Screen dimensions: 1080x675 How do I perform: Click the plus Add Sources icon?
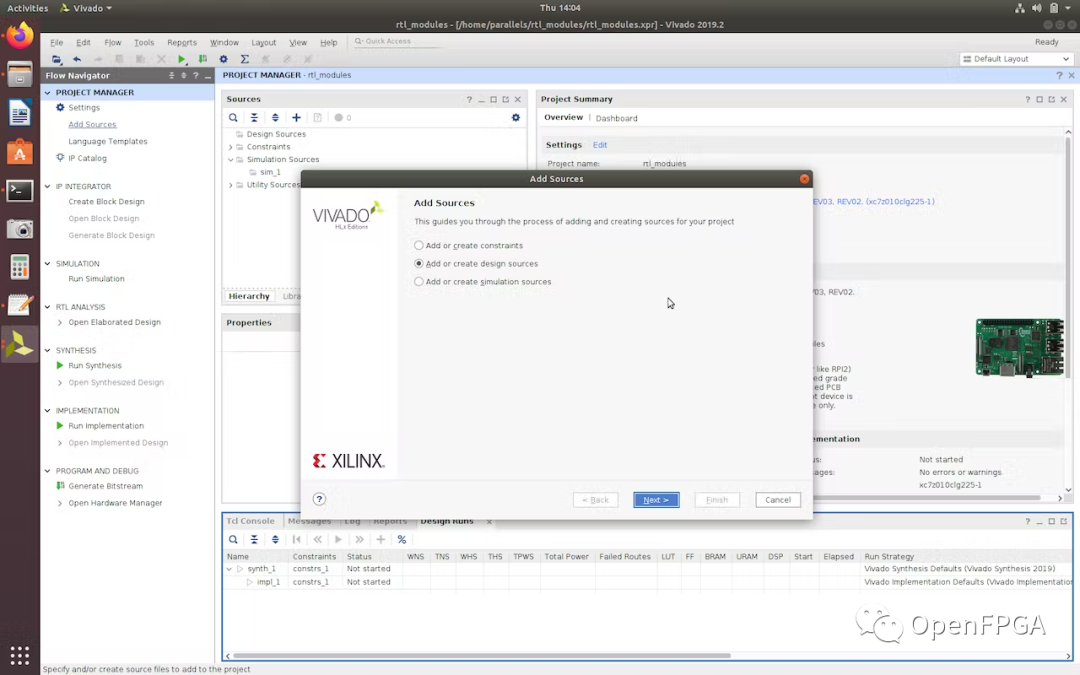click(296, 118)
